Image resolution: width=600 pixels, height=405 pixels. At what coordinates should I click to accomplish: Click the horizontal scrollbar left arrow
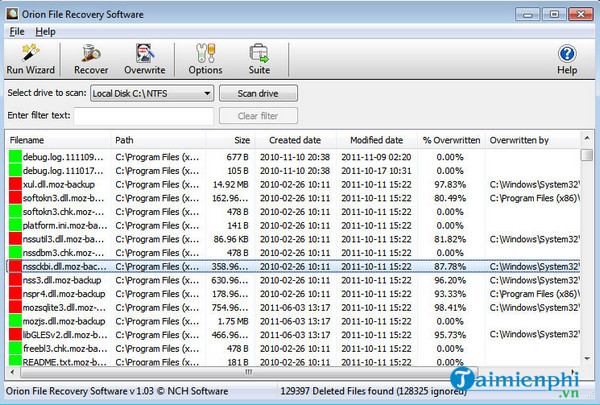[12, 372]
